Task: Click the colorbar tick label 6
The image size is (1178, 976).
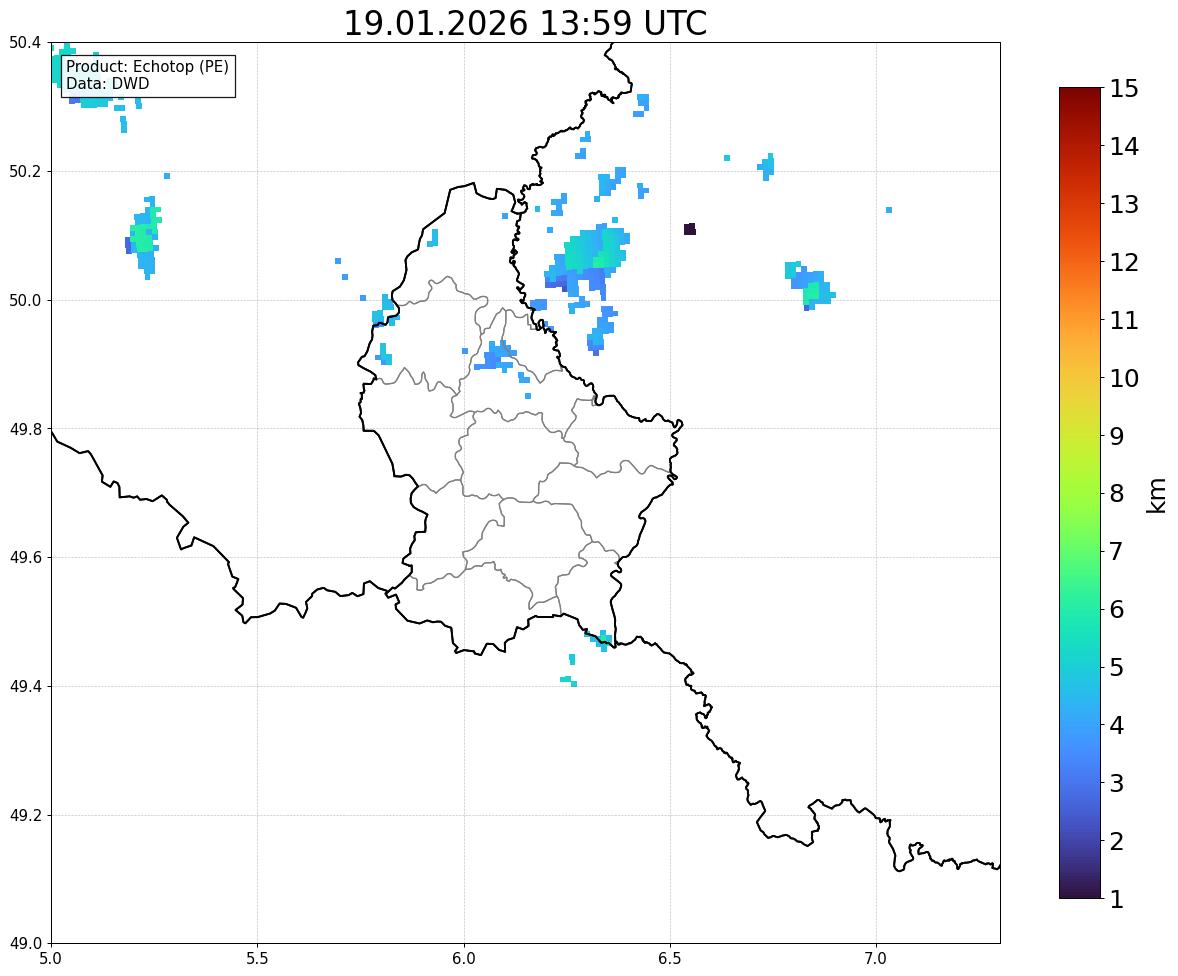Action: 1117,609
